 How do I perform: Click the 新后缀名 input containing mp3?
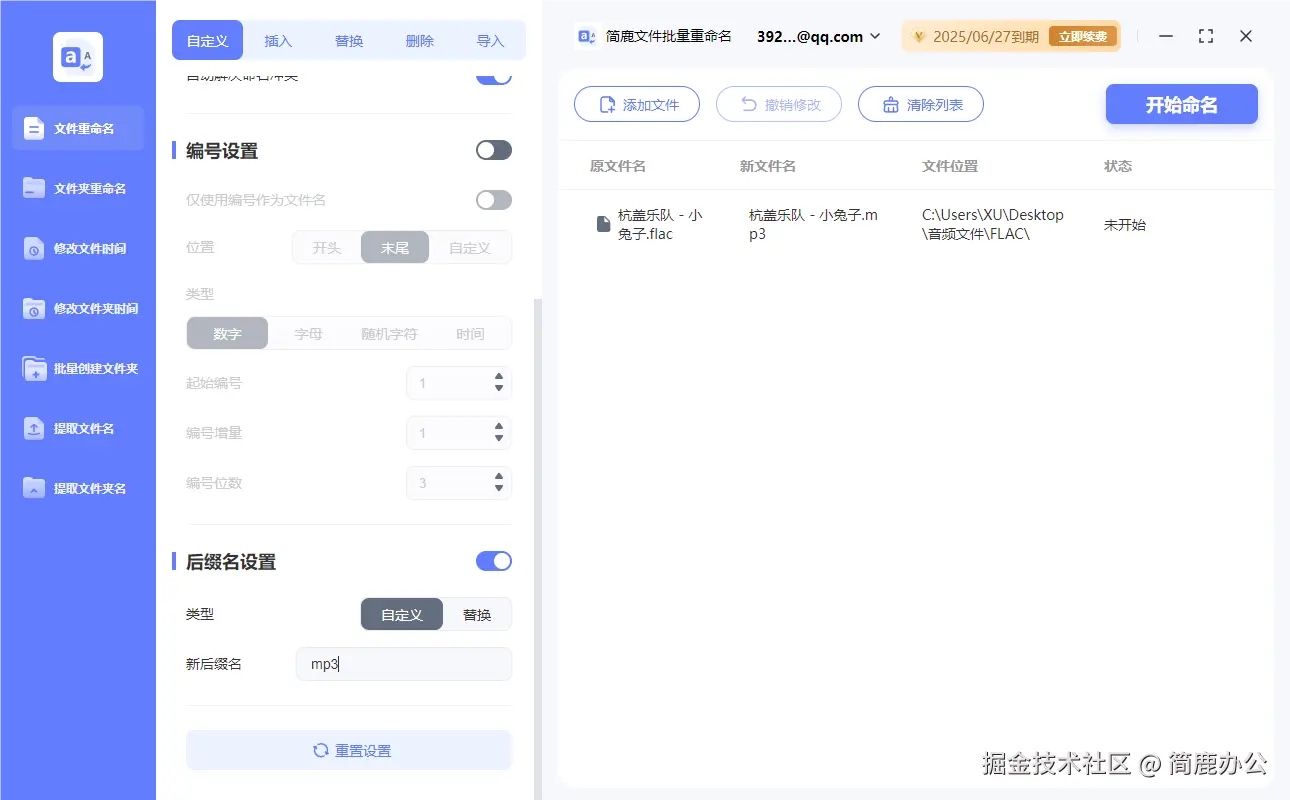[403, 663]
